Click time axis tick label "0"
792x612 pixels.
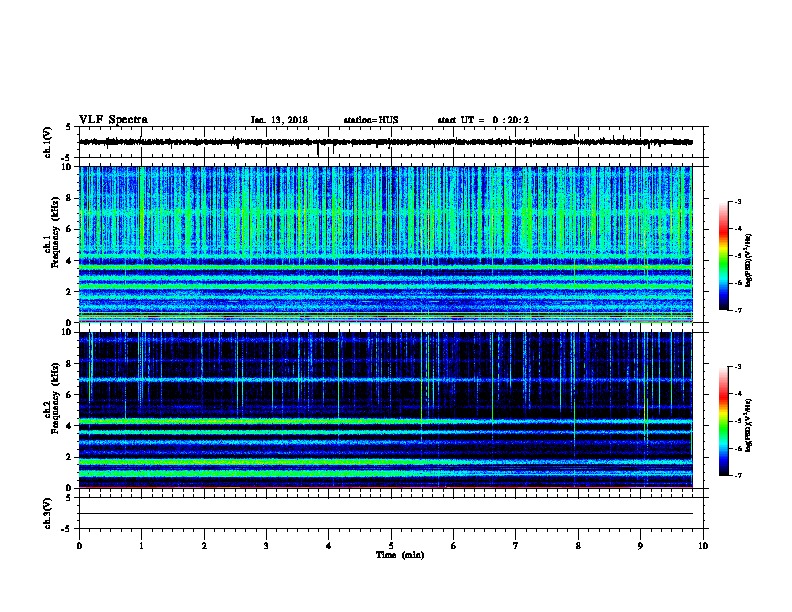click(x=79, y=545)
